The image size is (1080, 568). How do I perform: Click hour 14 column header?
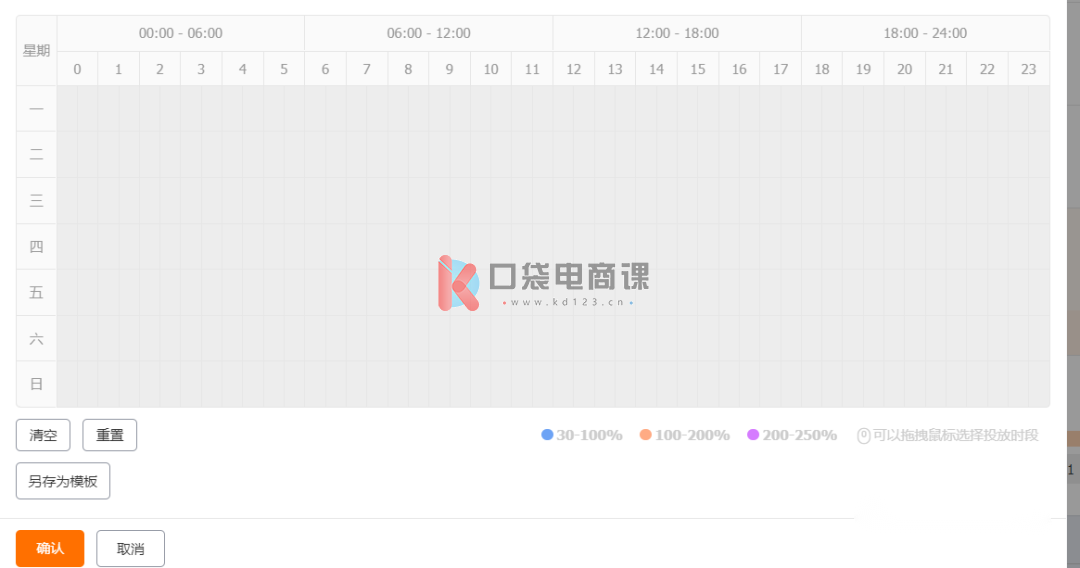[656, 69]
